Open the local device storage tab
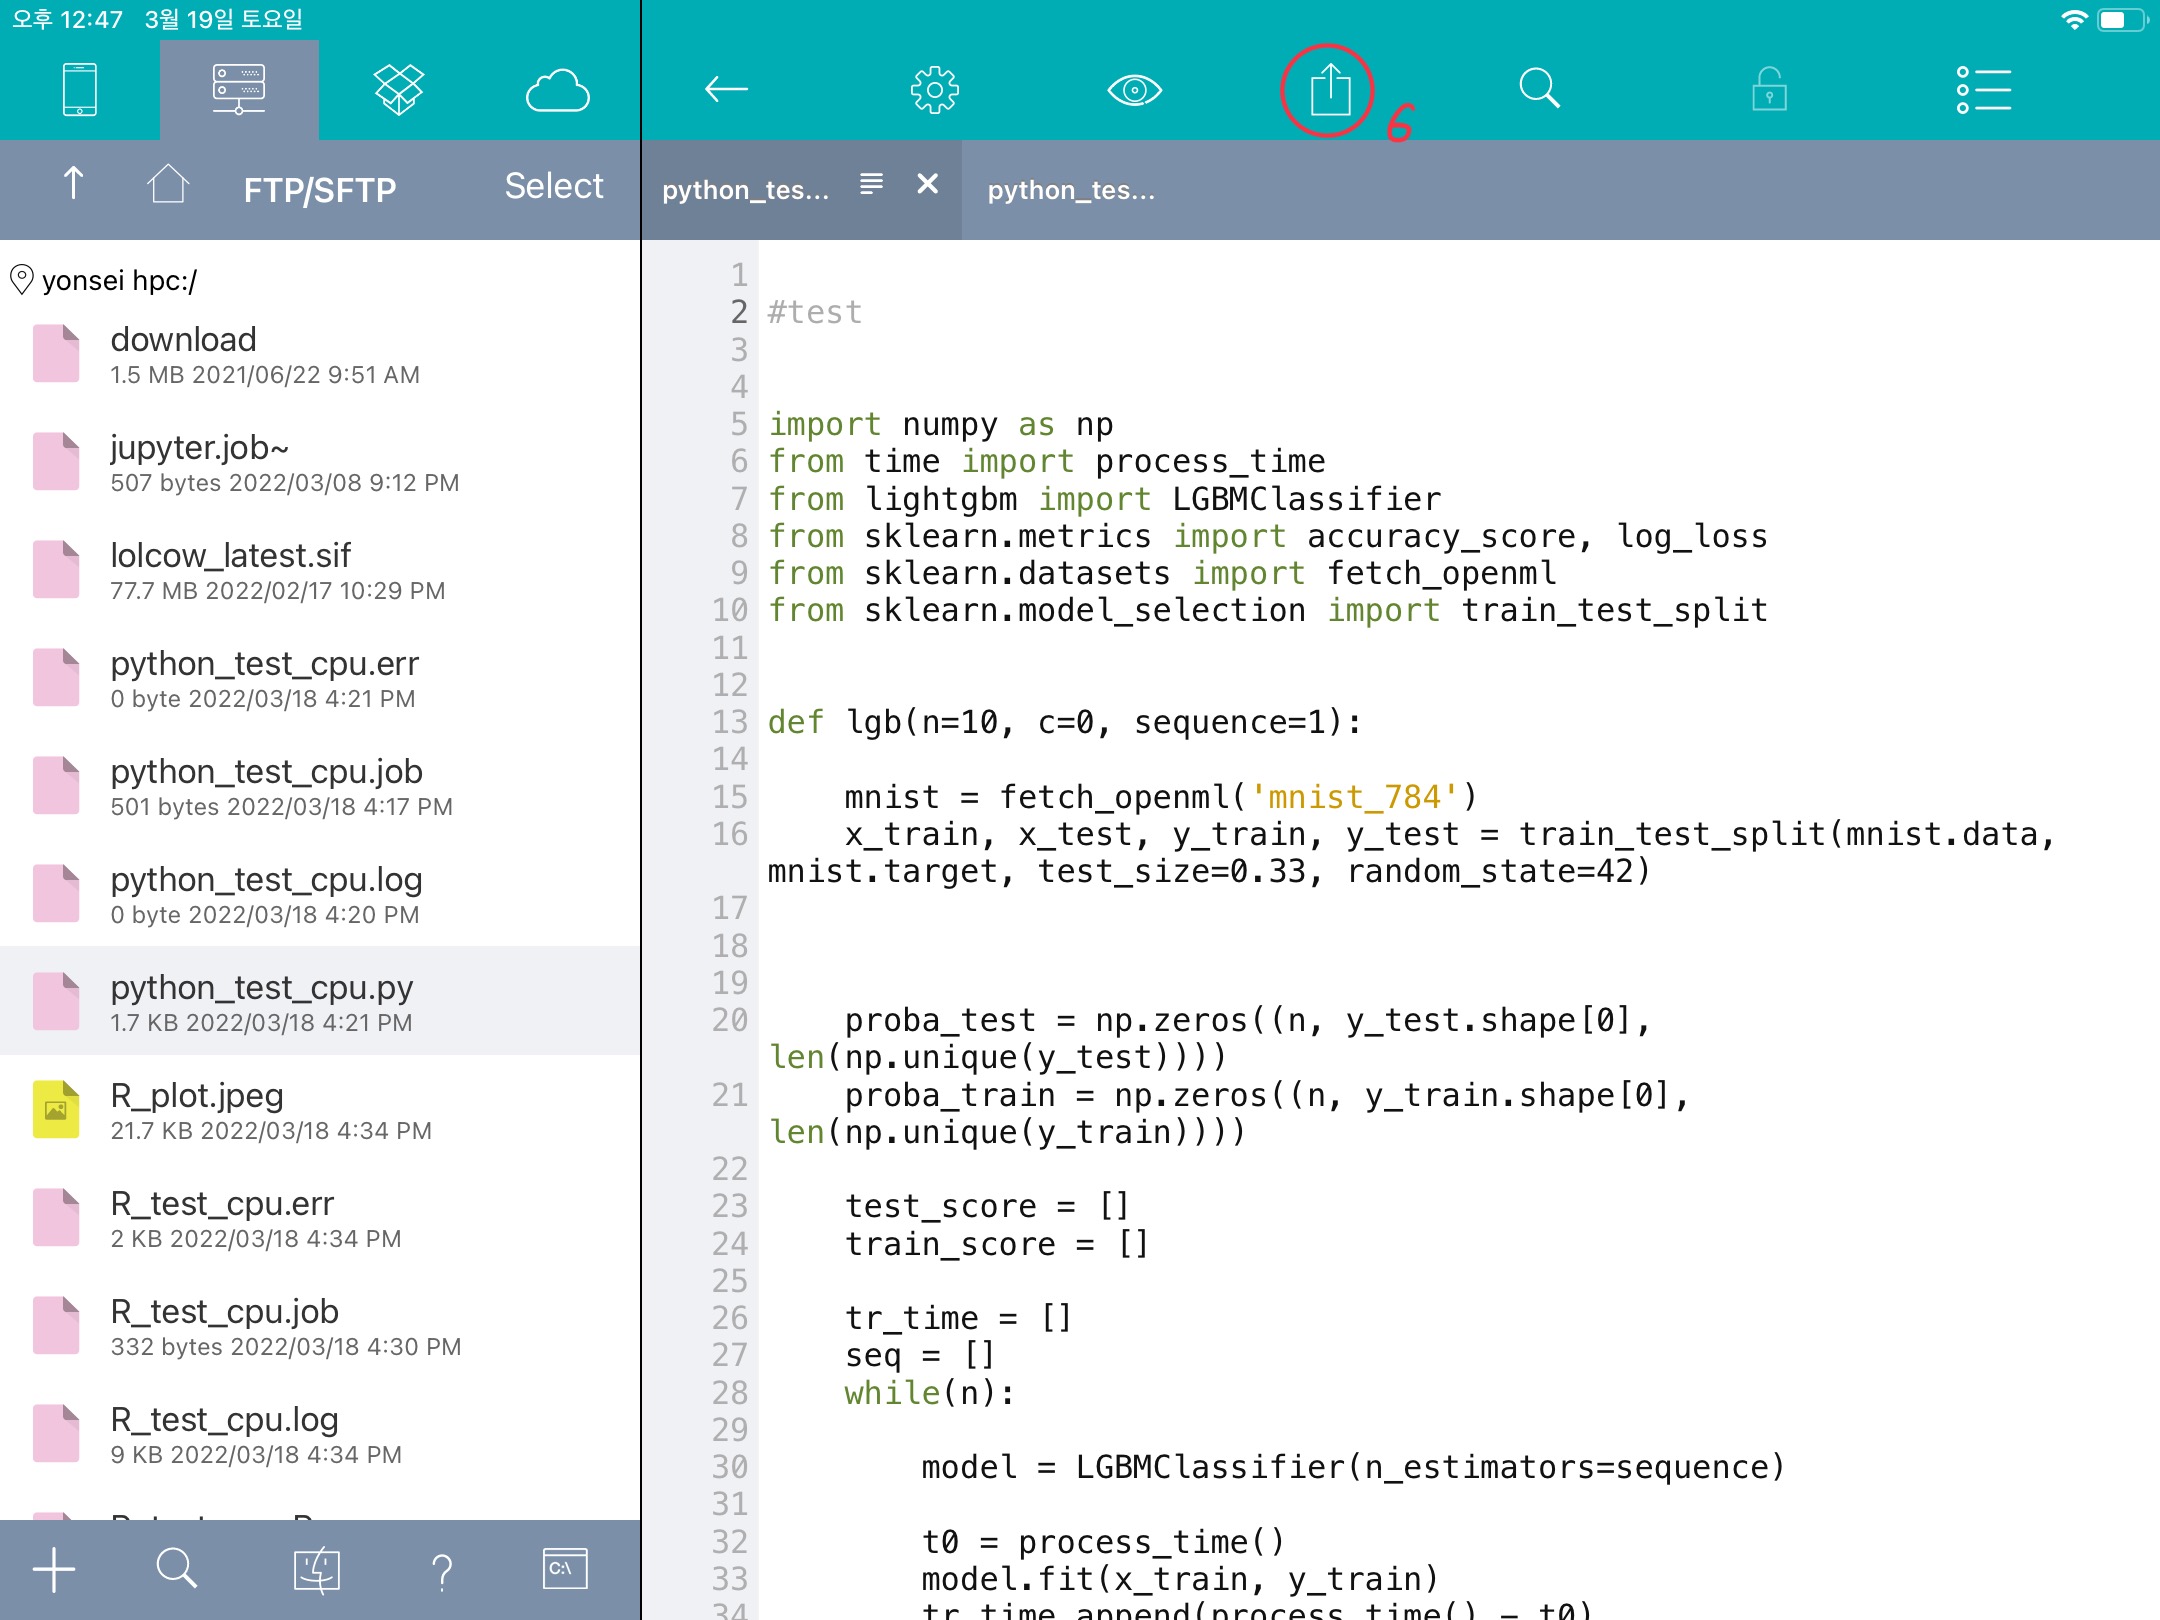2160x1620 pixels. coord(79,90)
